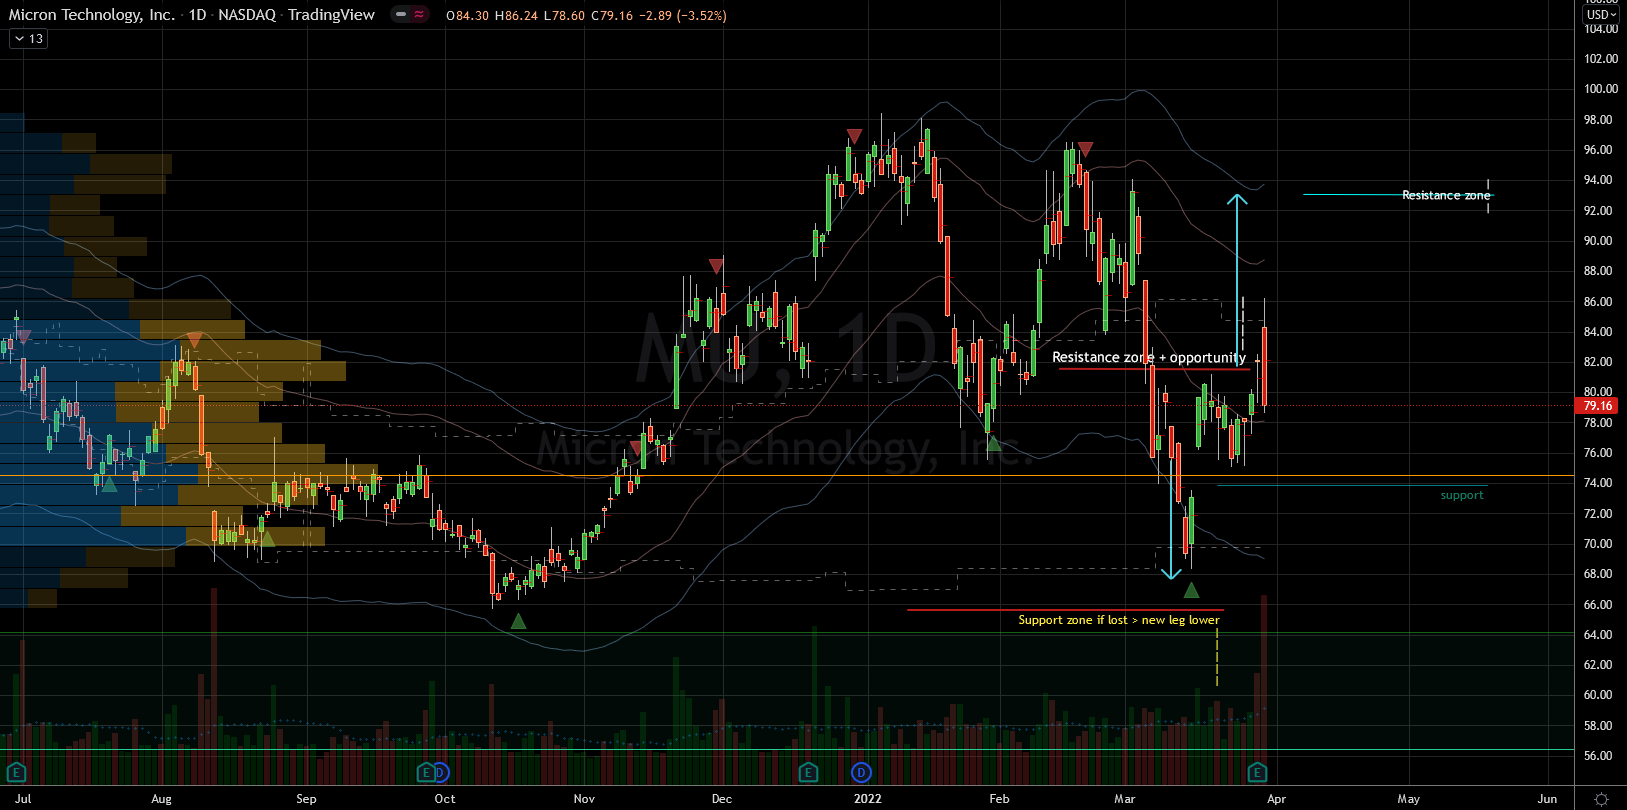
Task: Click the Apr label on time axis
Action: 1276,799
